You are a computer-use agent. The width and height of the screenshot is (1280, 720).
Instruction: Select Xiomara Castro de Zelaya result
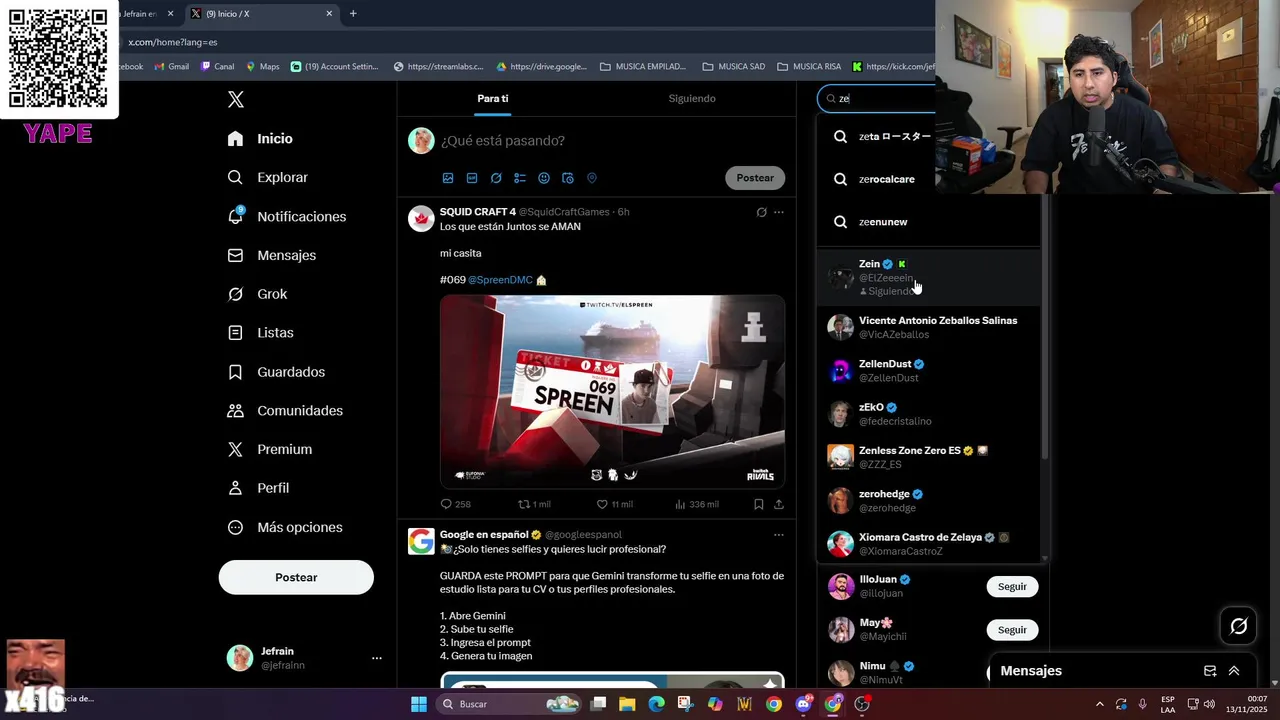(x=928, y=544)
